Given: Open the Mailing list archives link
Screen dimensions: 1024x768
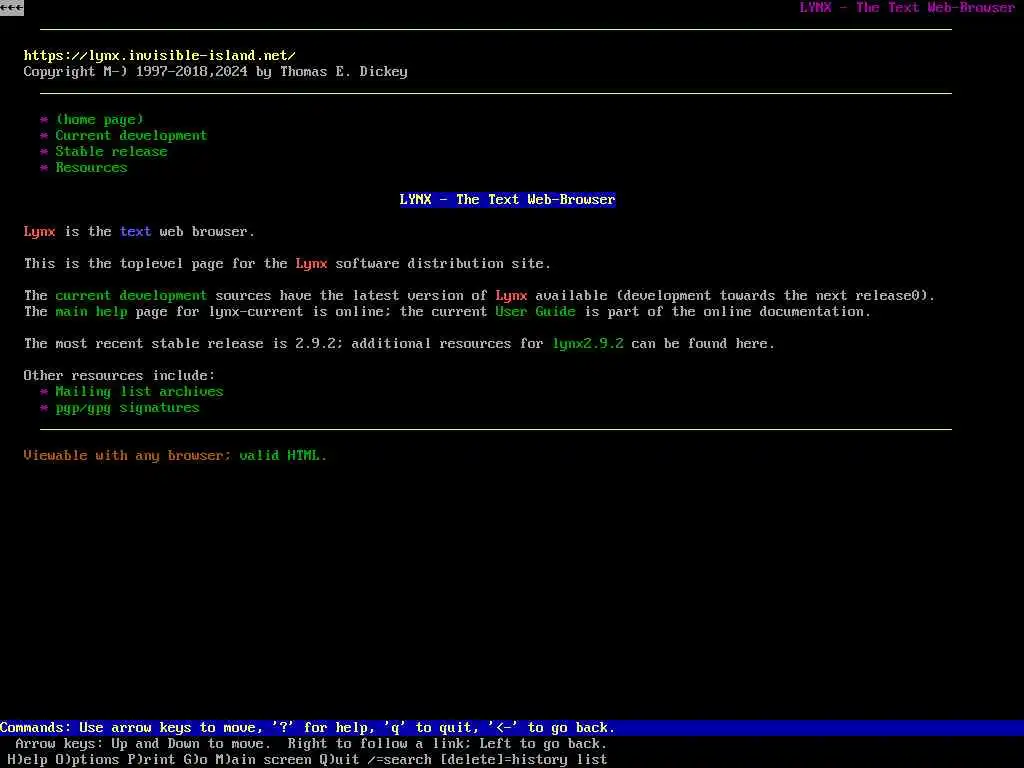Looking at the screenshot, I should (139, 391).
